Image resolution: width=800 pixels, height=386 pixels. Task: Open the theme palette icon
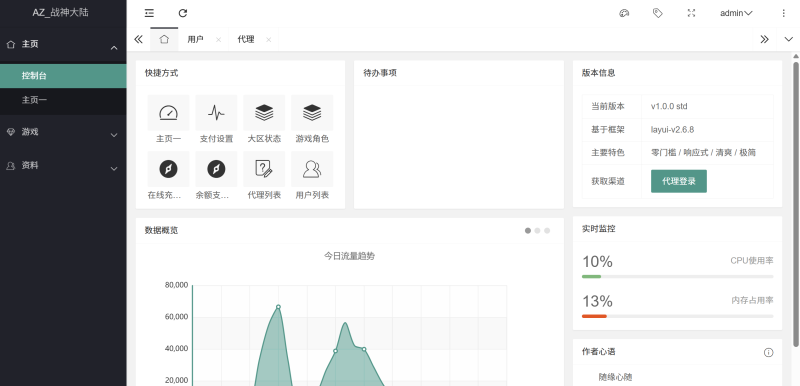click(624, 13)
